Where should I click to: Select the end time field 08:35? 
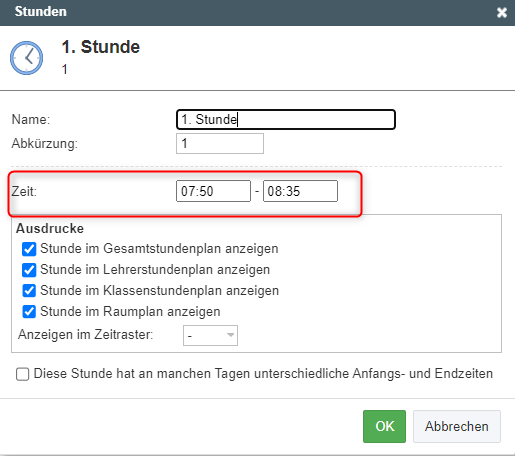pos(300,191)
